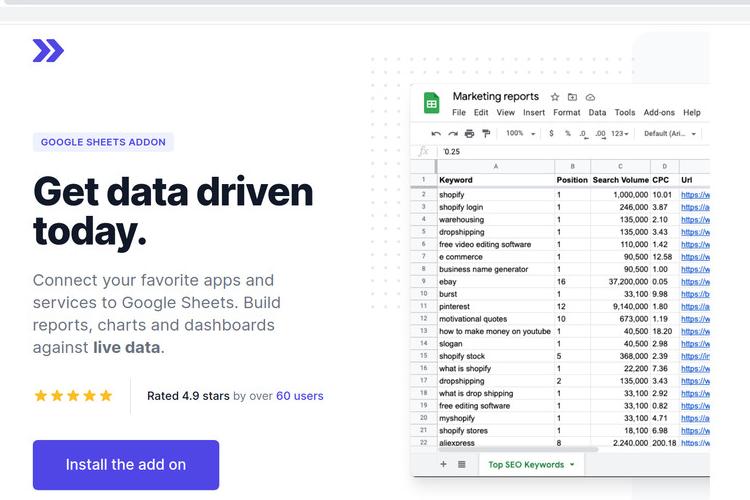The height and width of the screenshot is (500, 750).
Task: Select column D header
Action: tap(664, 167)
